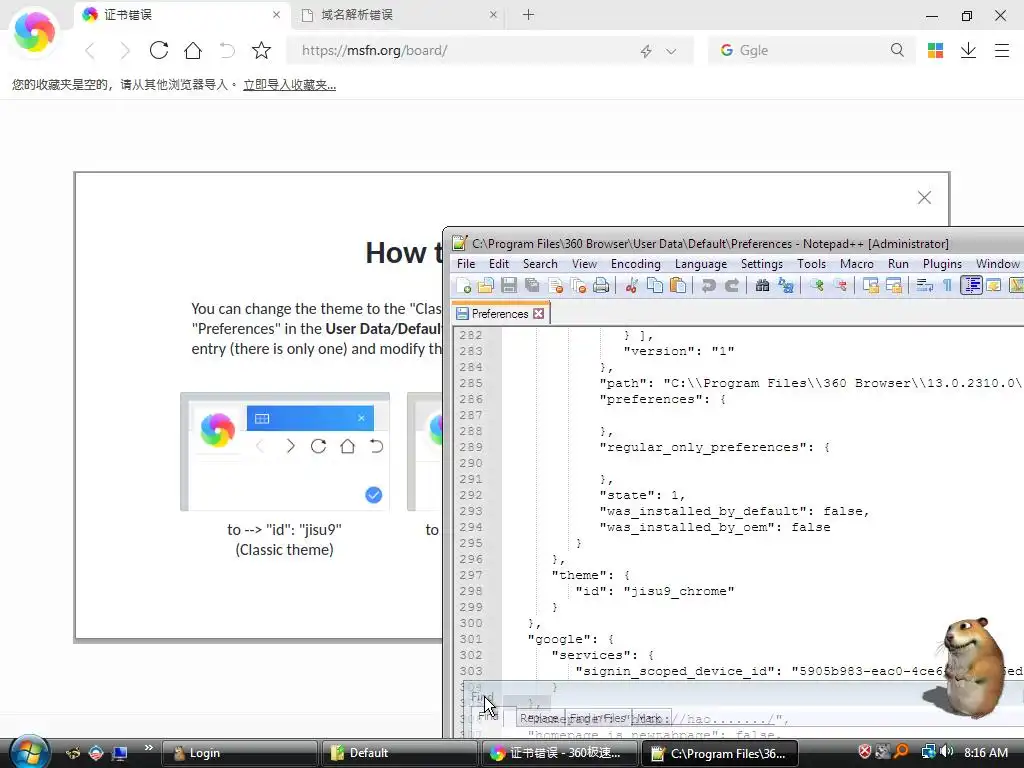This screenshot has height=768, width=1024.
Task: Click the browser Reload button
Action: click(x=159, y=50)
